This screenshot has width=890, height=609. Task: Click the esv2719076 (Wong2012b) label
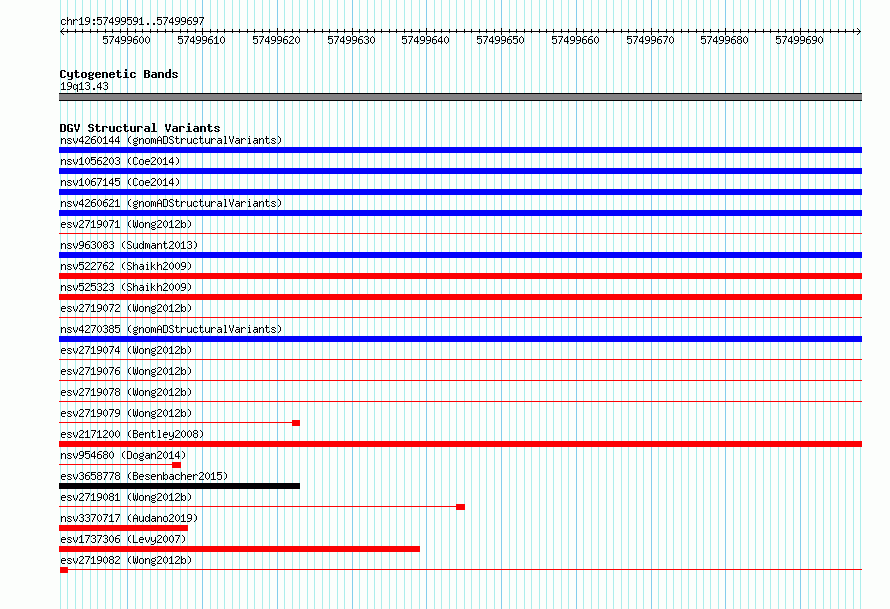[x=126, y=371]
